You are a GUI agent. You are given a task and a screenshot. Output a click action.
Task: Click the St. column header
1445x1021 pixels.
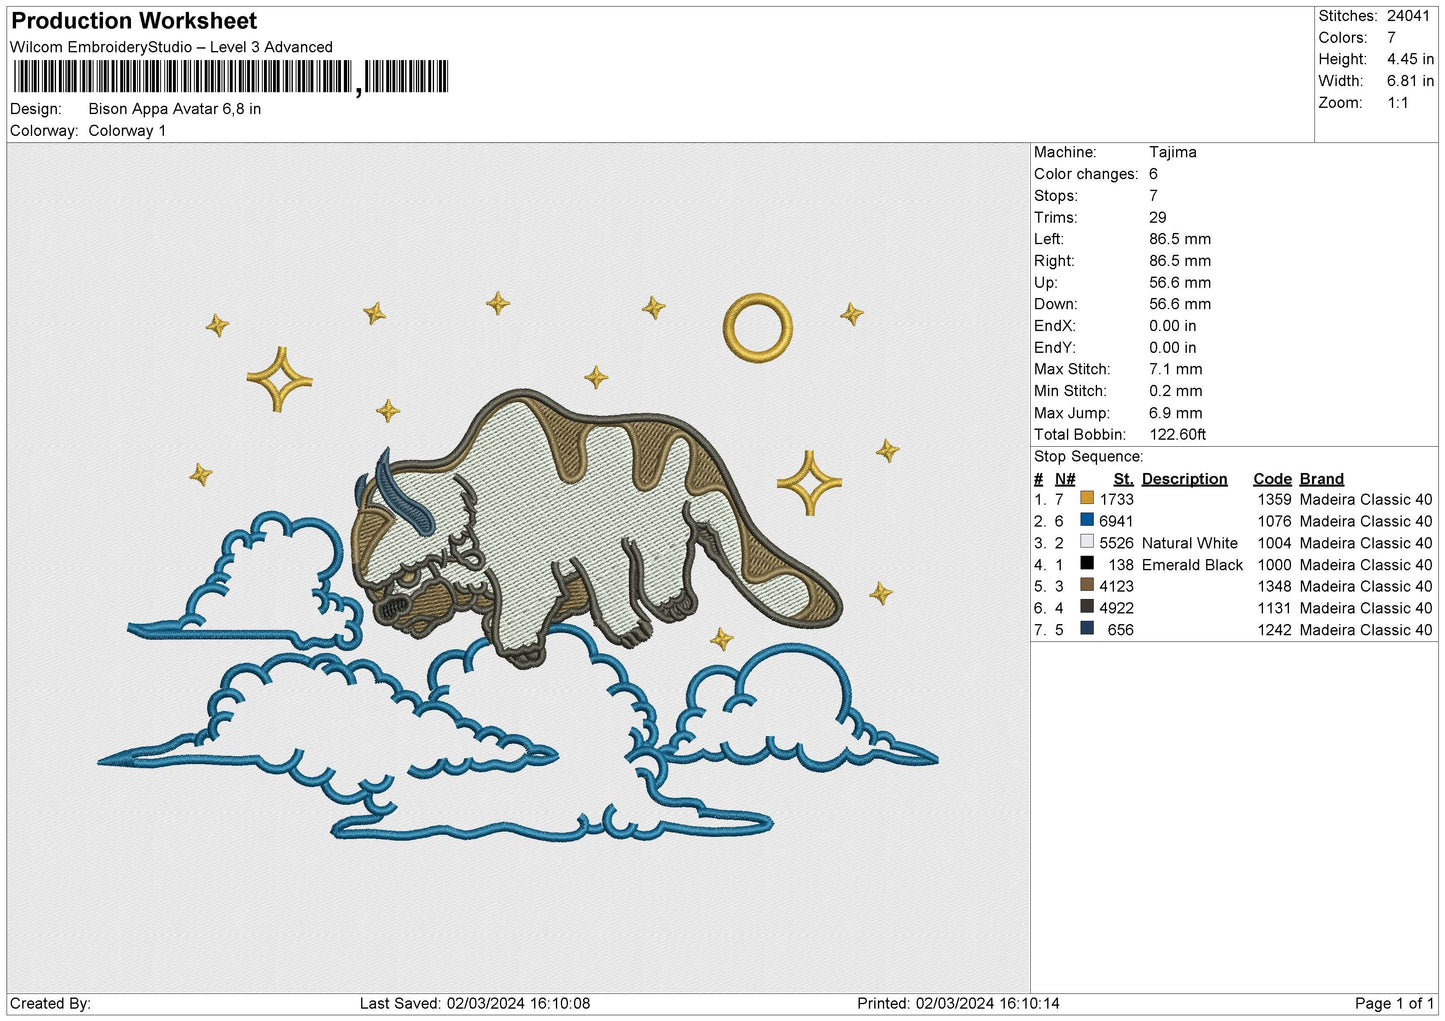(1124, 479)
